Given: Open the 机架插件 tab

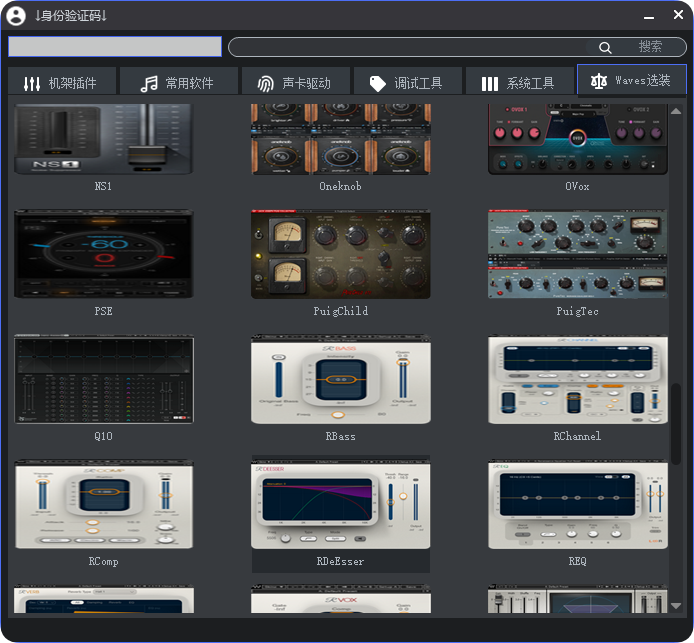Looking at the screenshot, I should 62,81.
